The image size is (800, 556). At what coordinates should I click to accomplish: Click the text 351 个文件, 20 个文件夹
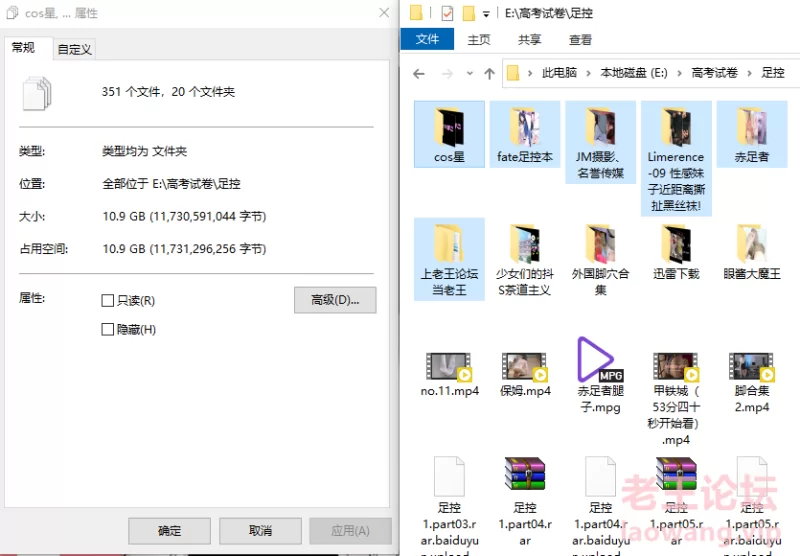(168, 92)
